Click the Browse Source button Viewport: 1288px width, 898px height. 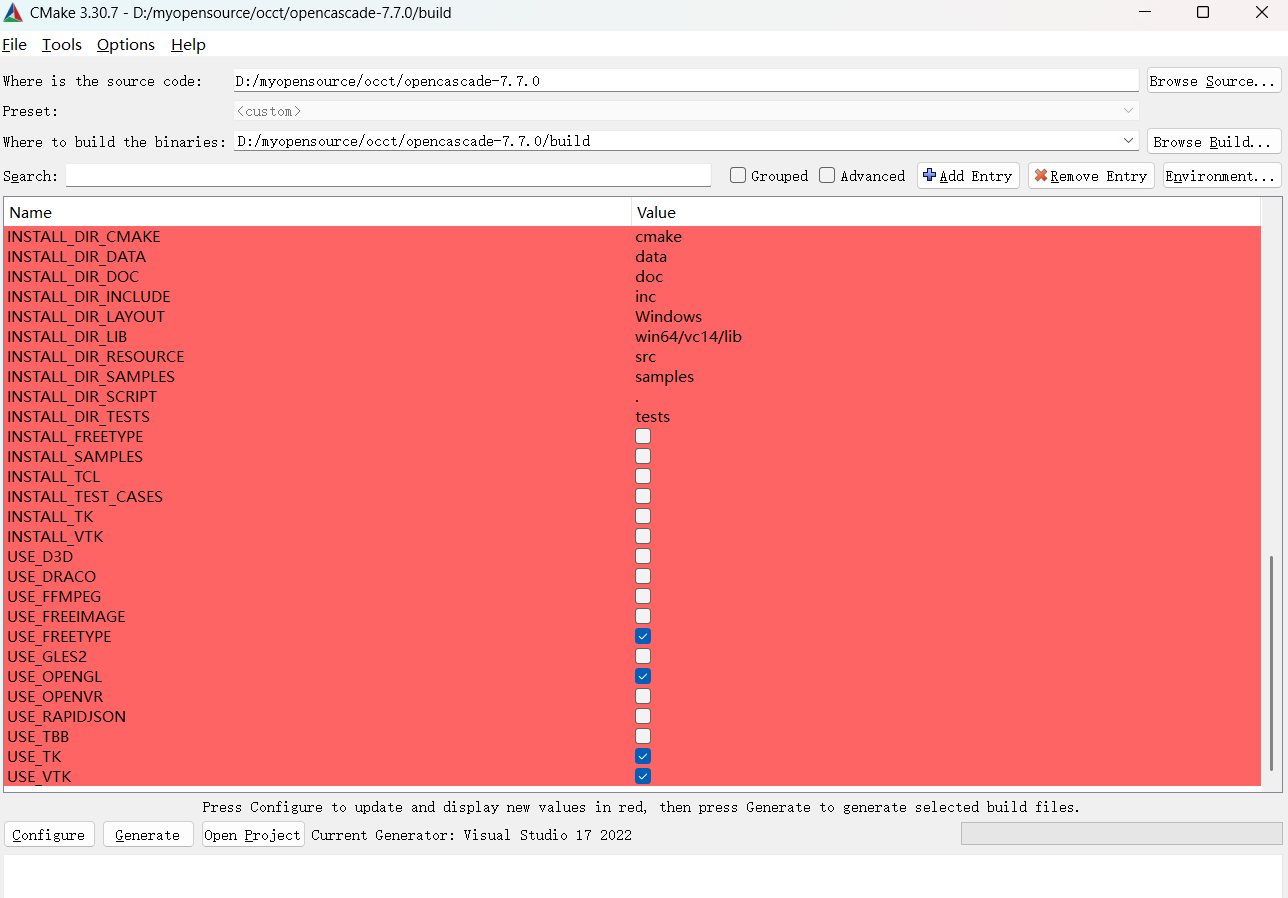[x=1213, y=80]
